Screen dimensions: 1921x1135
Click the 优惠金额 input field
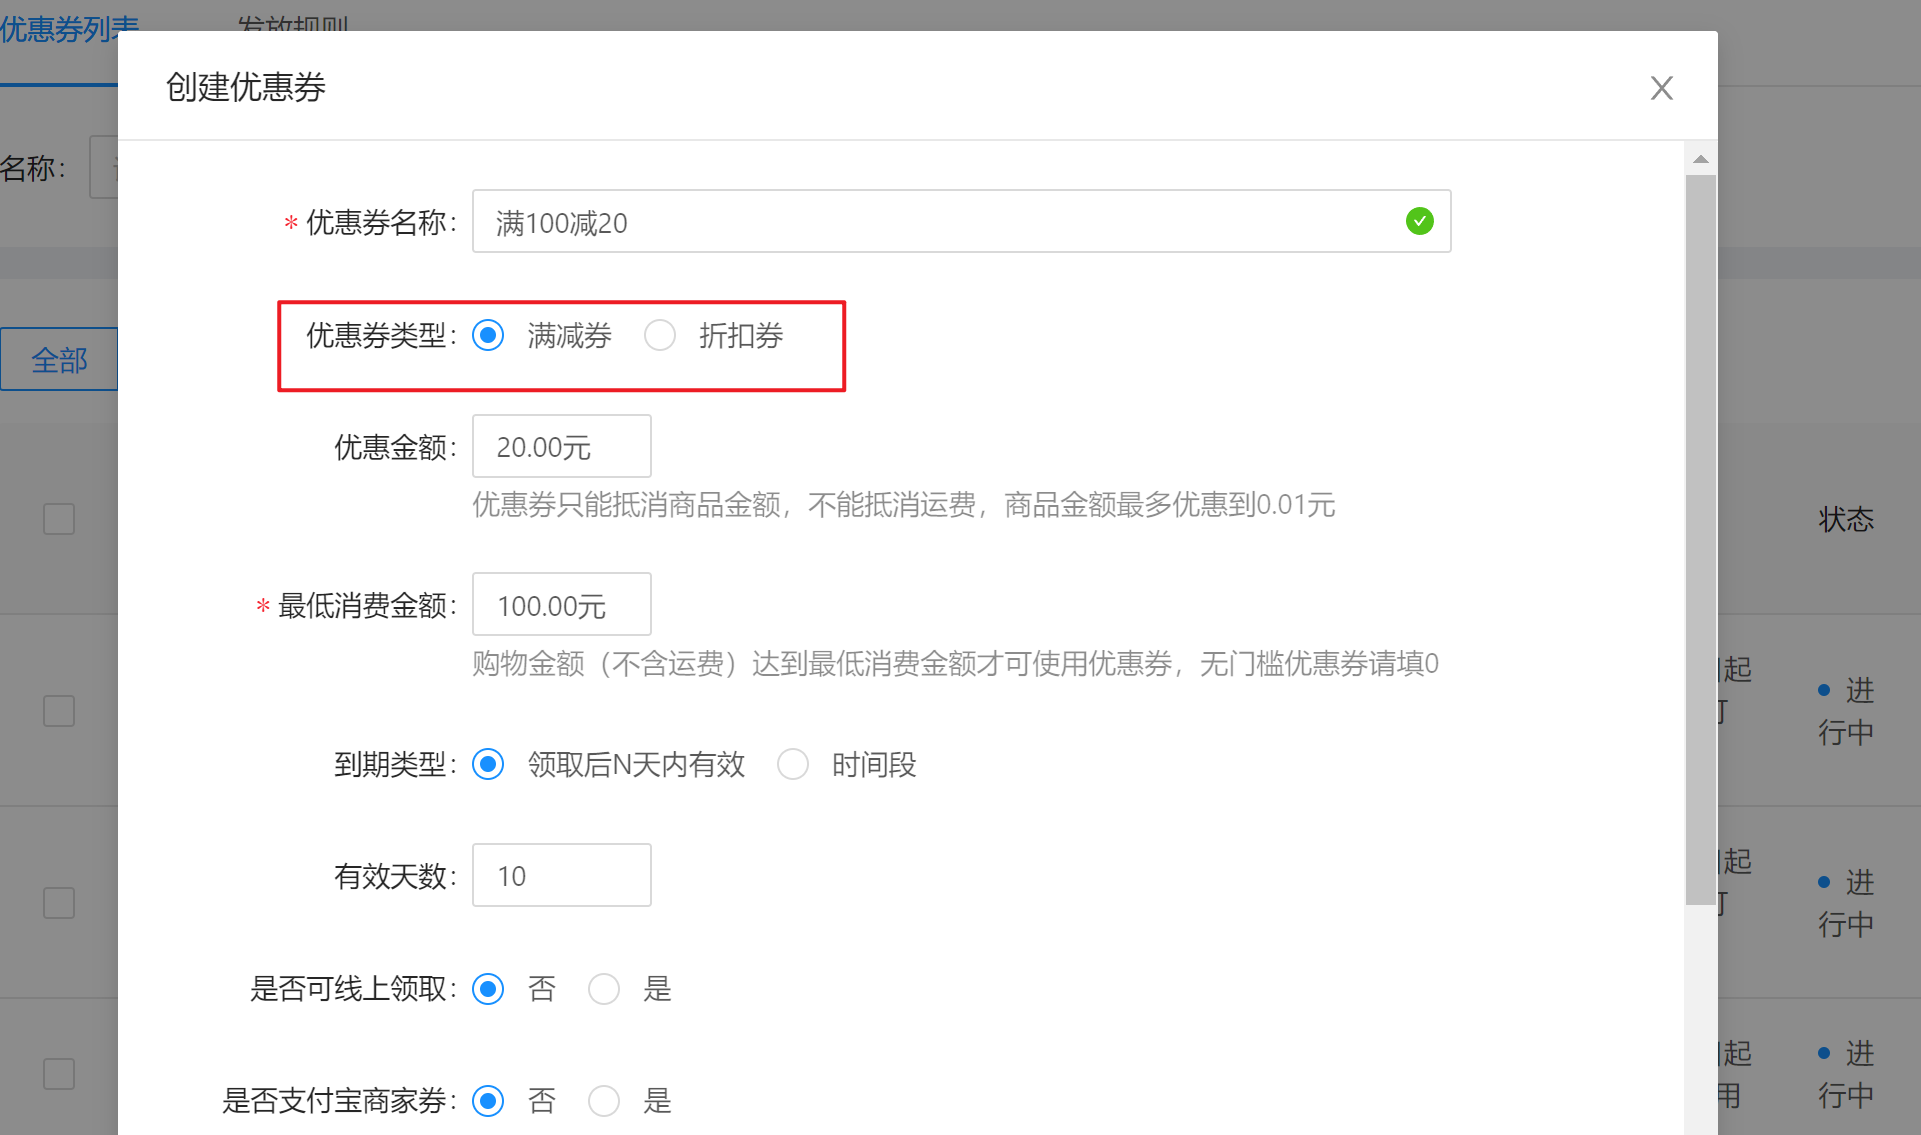click(561, 447)
